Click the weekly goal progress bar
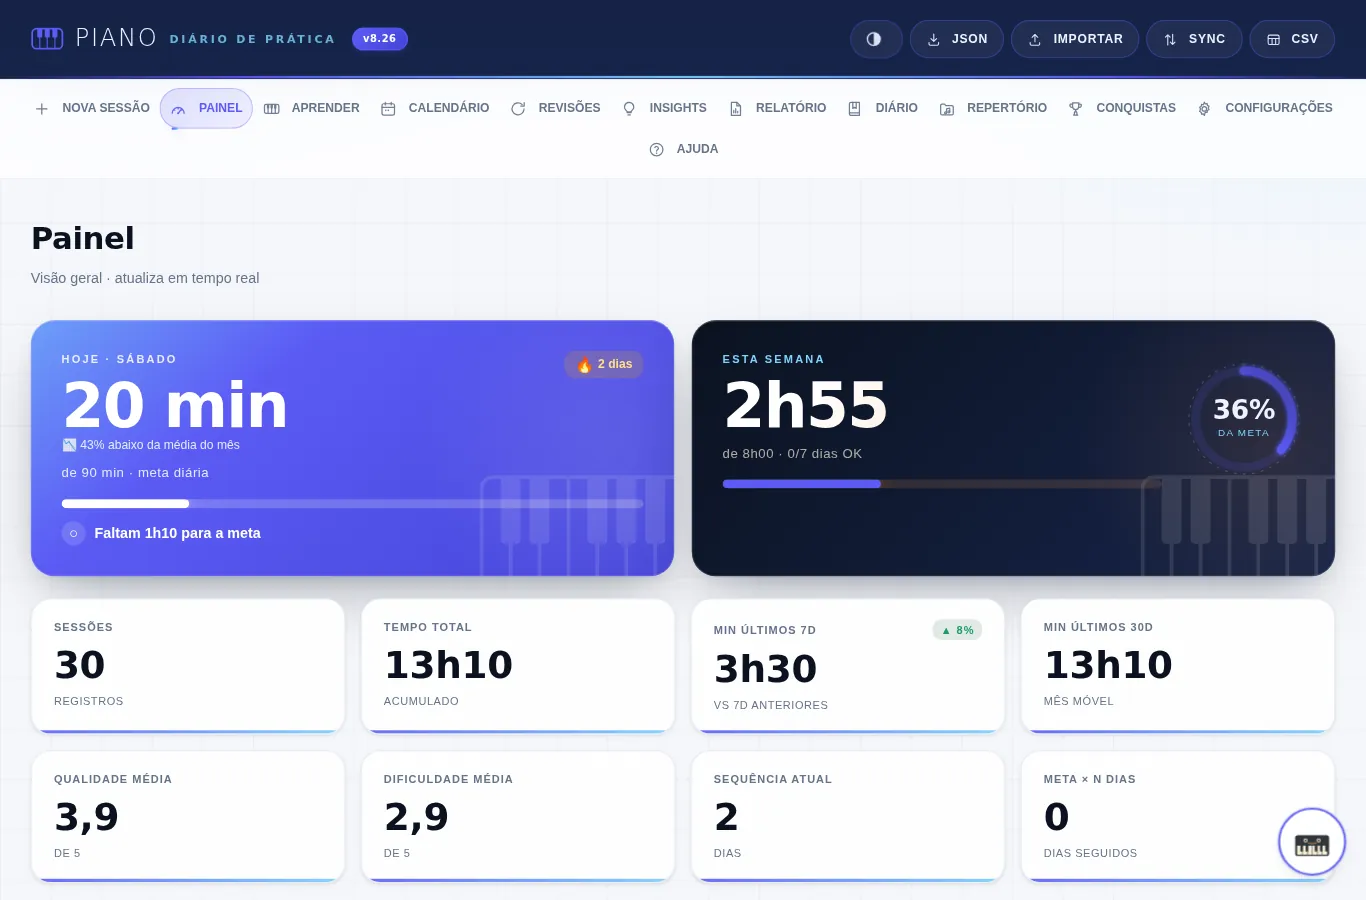Viewport: 1366px width, 900px height. click(x=942, y=484)
